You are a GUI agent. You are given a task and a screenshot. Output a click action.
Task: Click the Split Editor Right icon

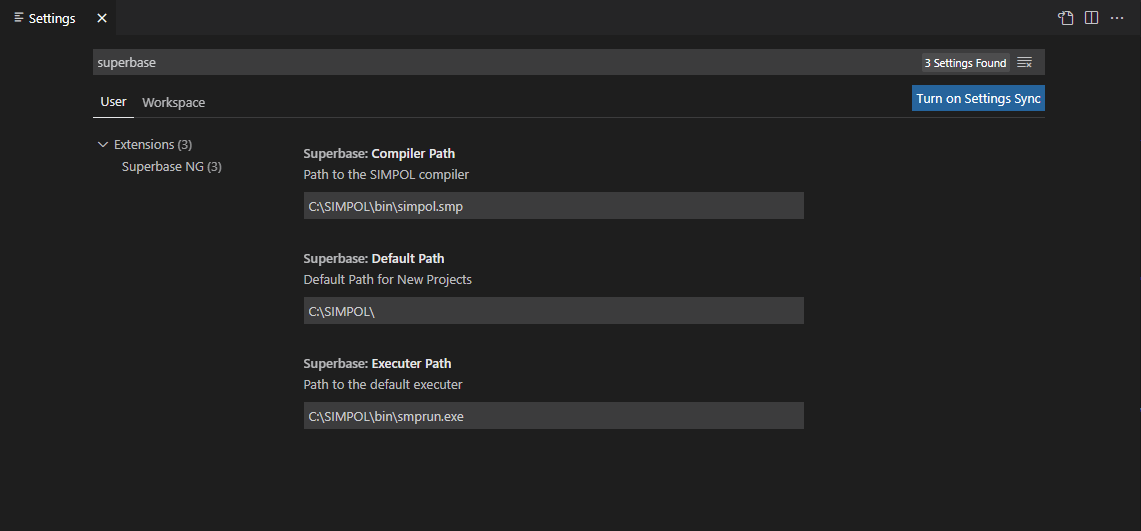tap(1091, 18)
